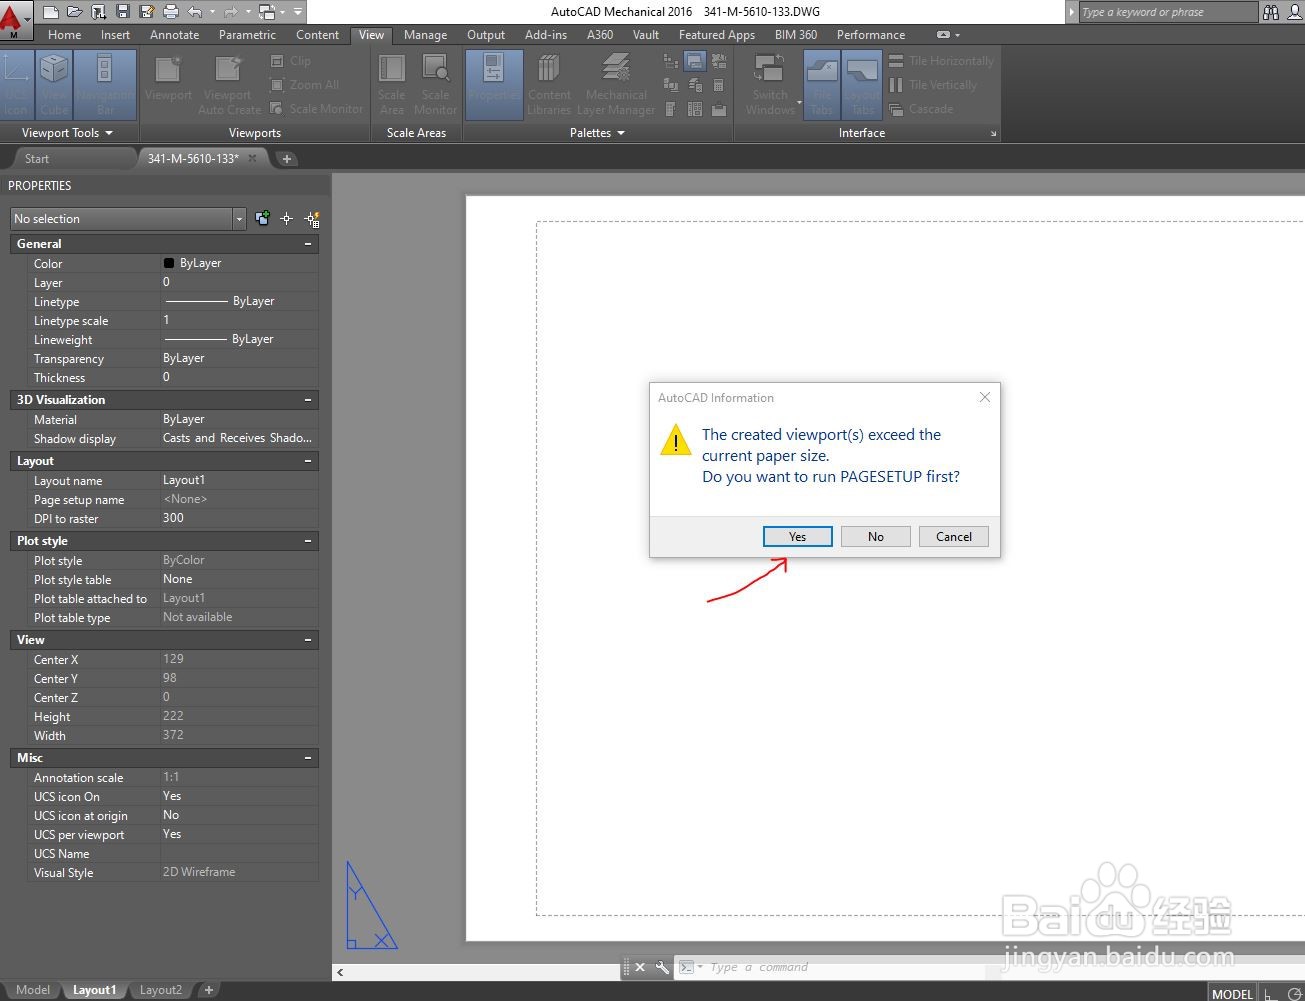Switch to the Layout2 tab
The width and height of the screenshot is (1305, 1001).
coord(161,990)
